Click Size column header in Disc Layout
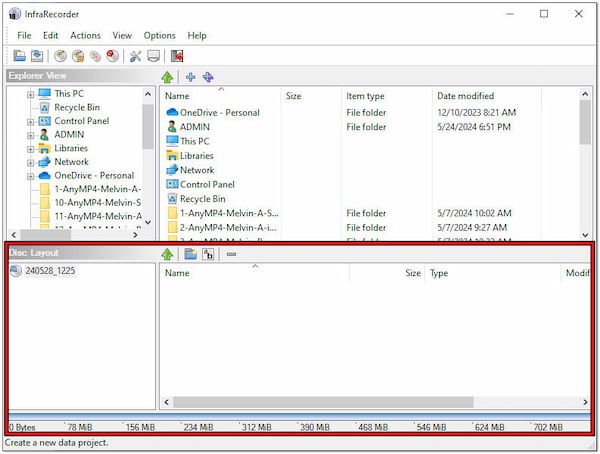 click(x=386, y=273)
